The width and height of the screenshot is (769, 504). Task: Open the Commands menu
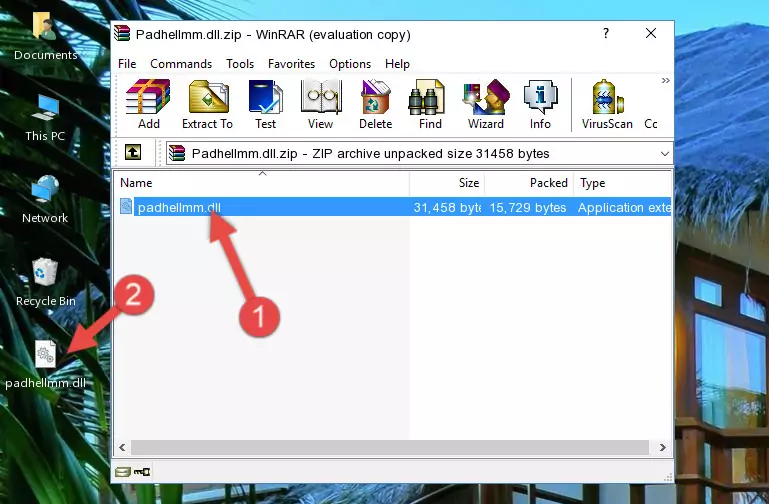tap(181, 64)
